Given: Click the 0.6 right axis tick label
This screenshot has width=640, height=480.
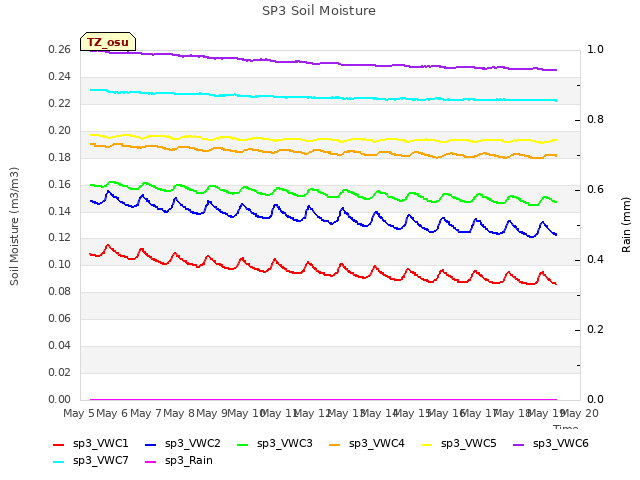Looking at the screenshot, I should (596, 189).
